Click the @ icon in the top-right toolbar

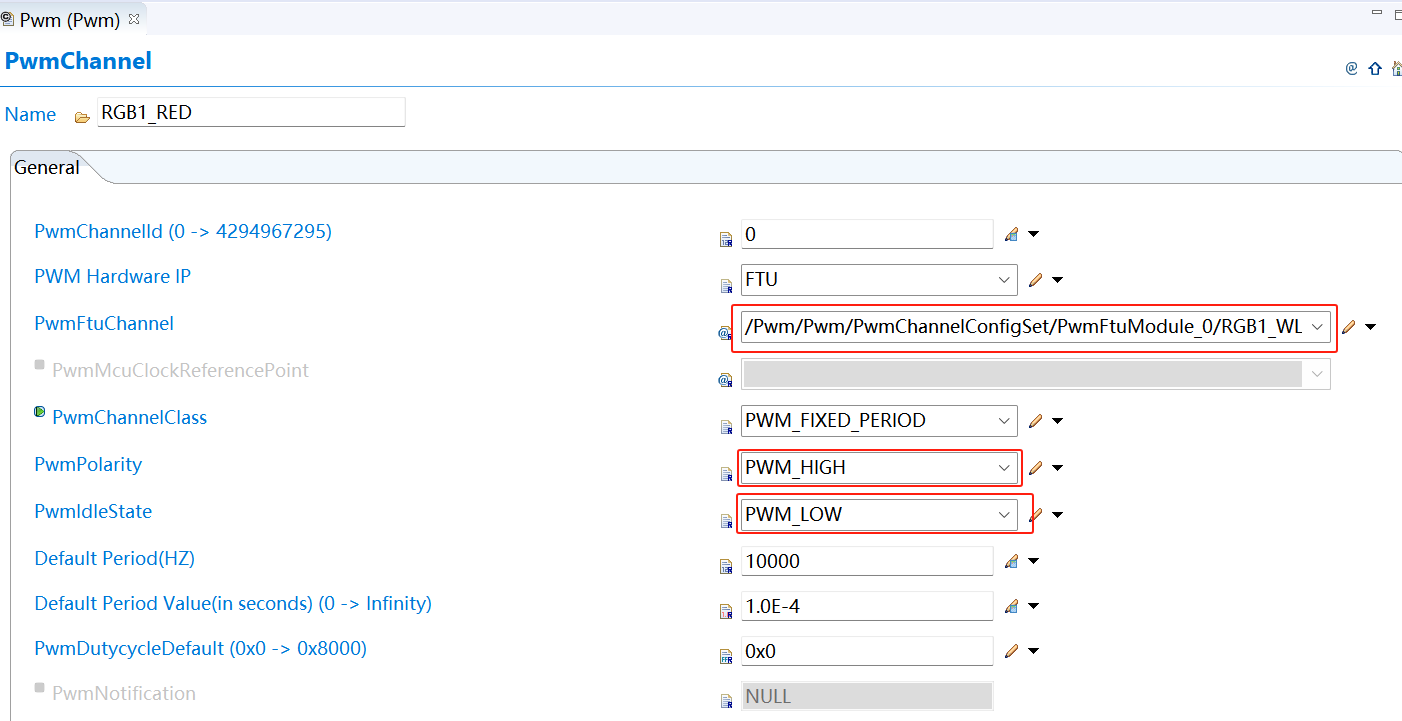(1351, 68)
